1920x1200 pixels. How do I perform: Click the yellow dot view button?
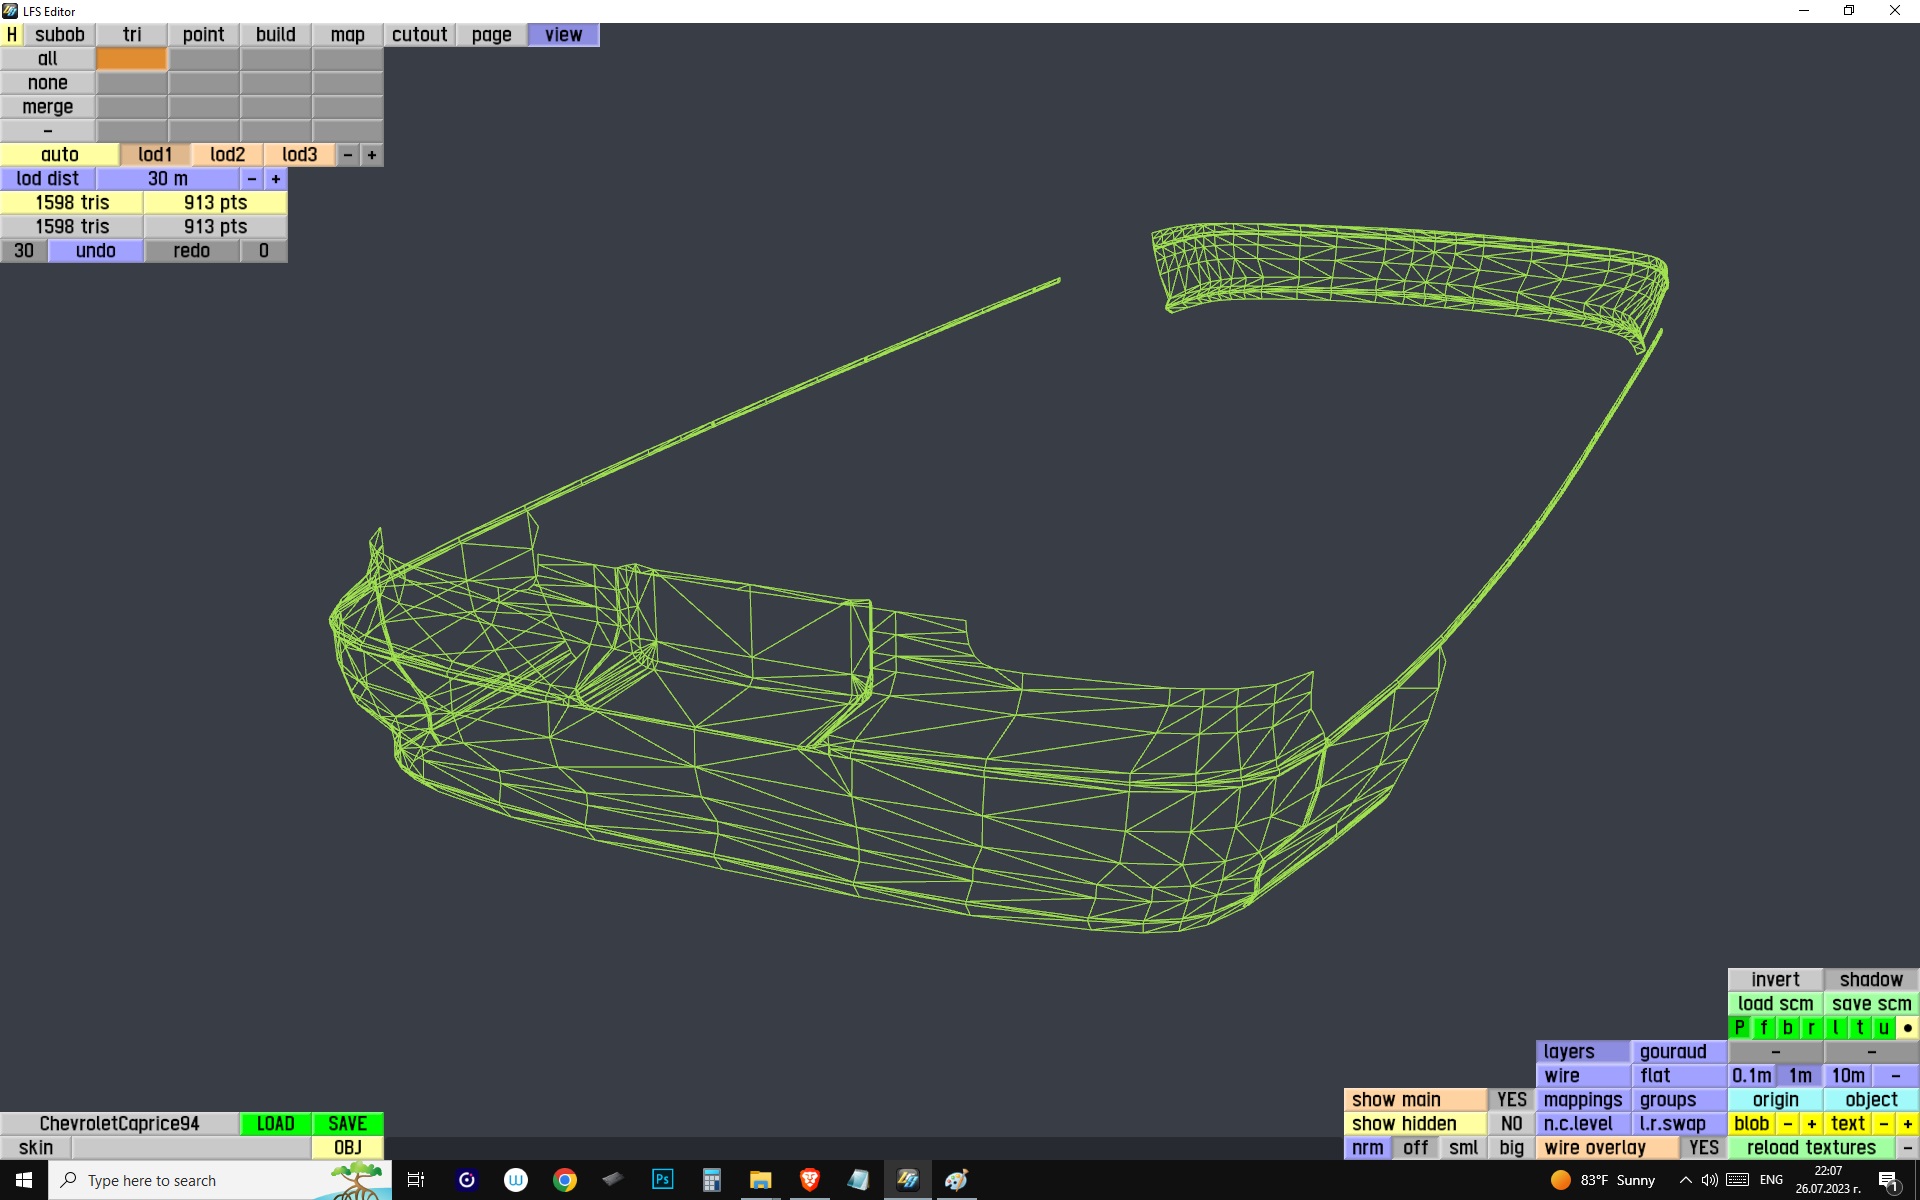[1907, 1028]
